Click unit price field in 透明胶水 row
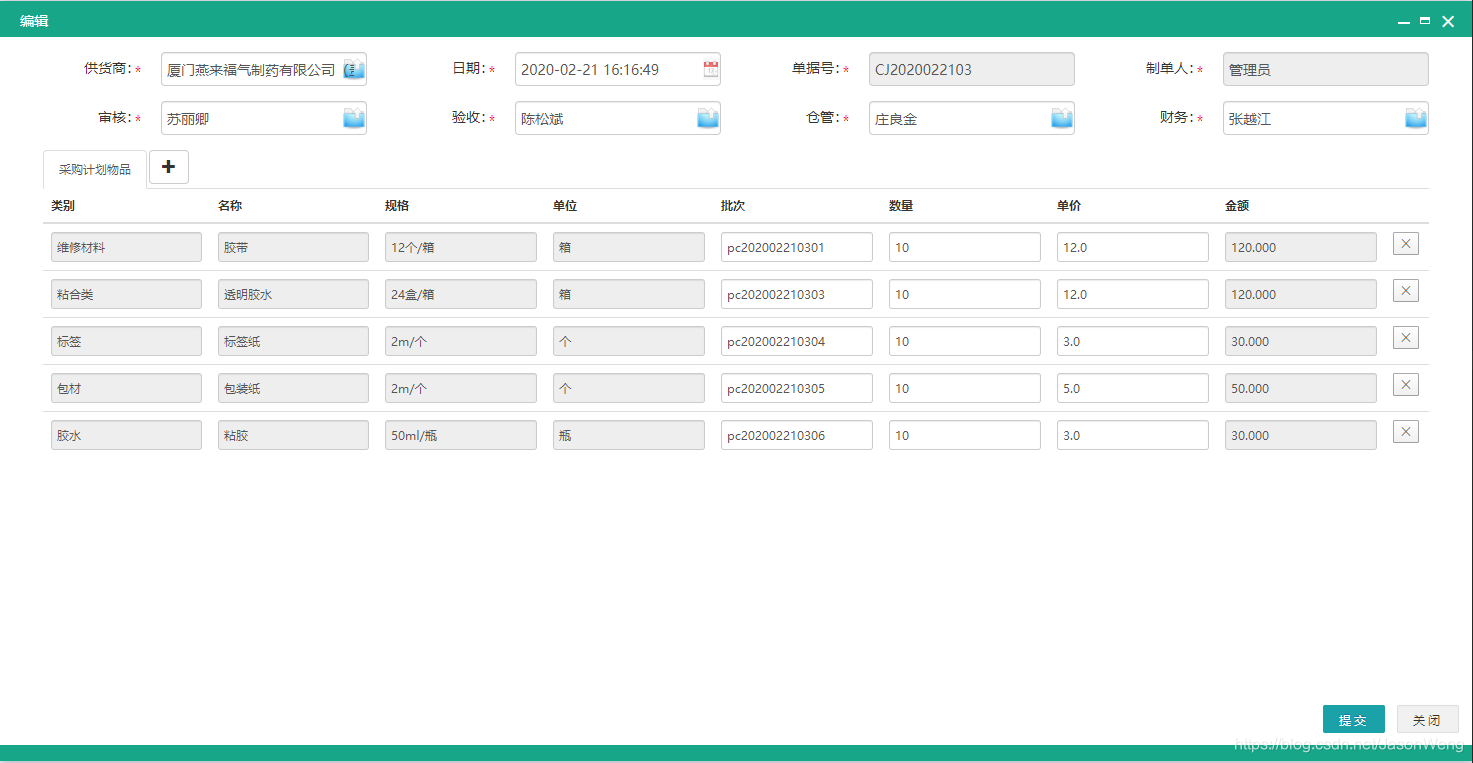1473x763 pixels. (x=1133, y=294)
